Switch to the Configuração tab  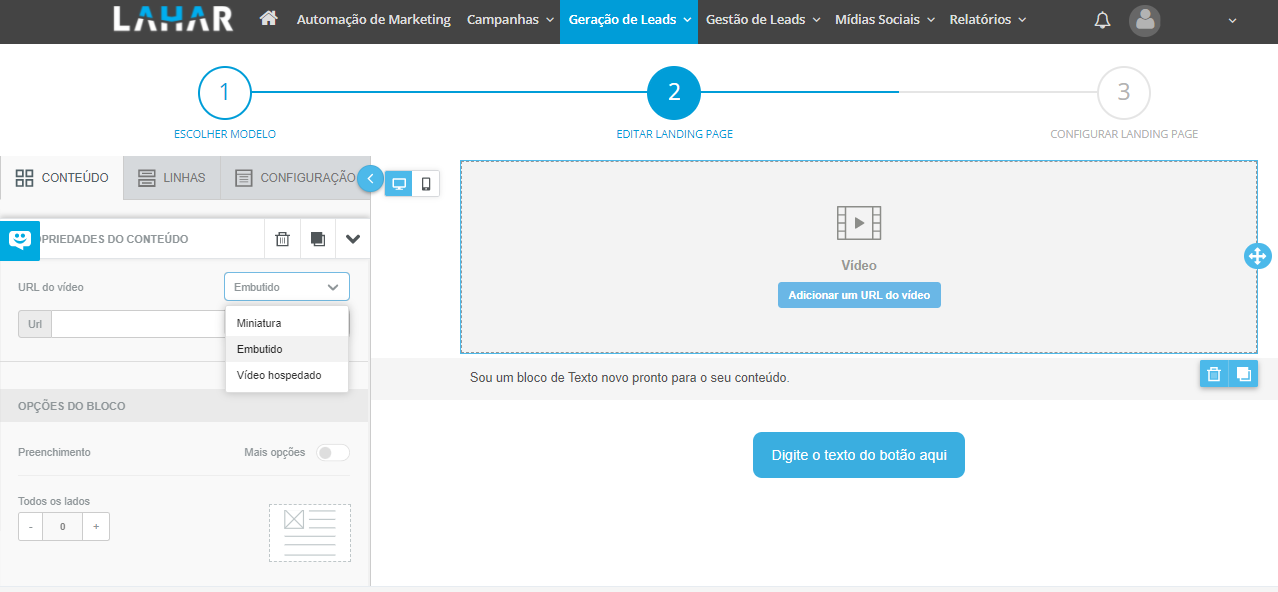click(x=295, y=178)
